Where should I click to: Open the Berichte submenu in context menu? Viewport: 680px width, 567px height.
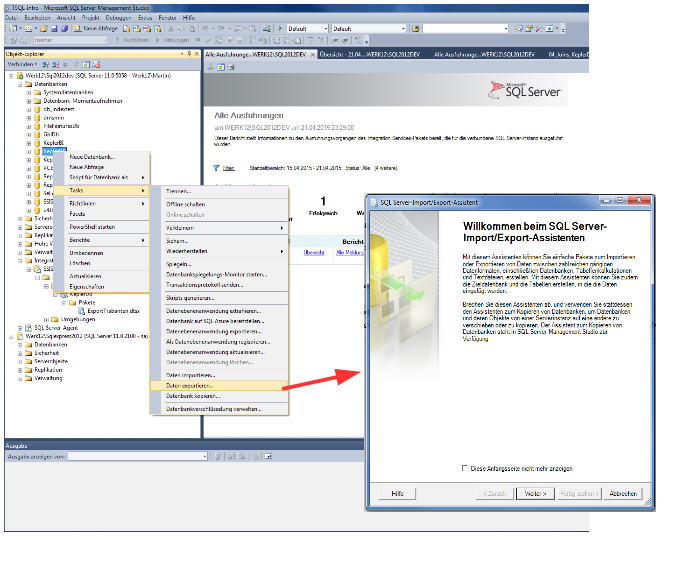click(x=101, y=240)
